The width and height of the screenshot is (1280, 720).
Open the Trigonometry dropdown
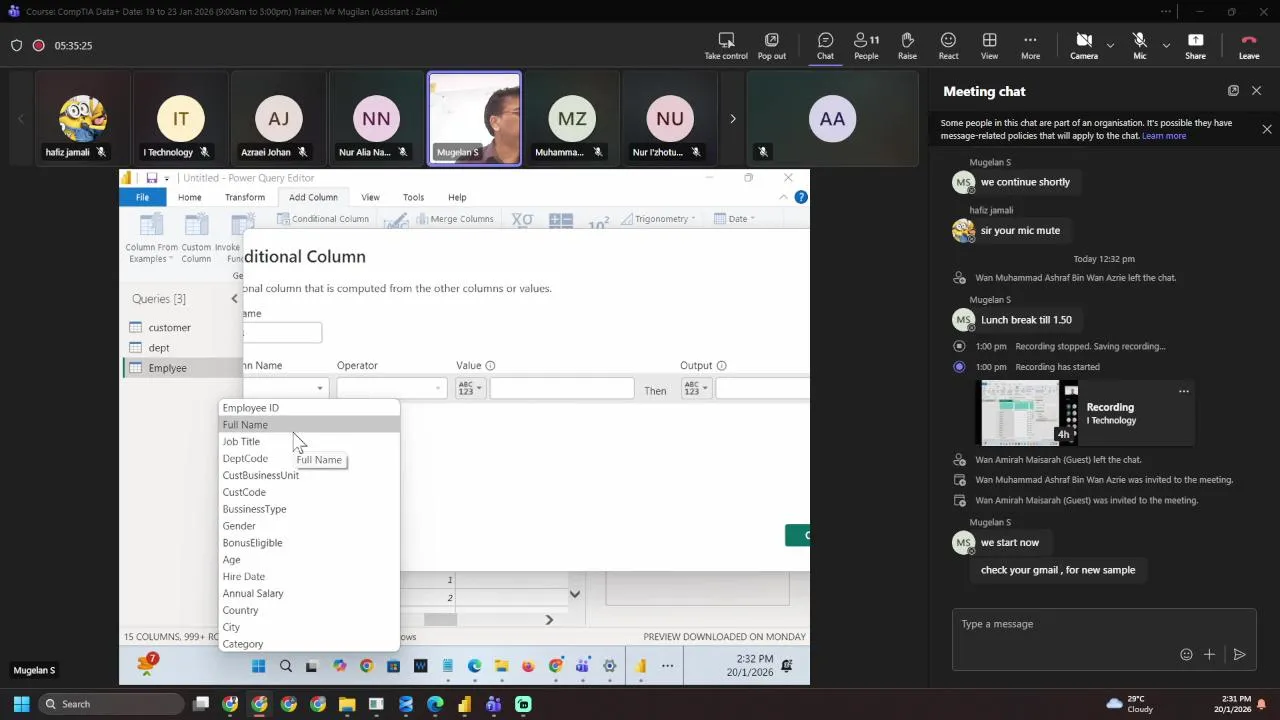point(658,219)
